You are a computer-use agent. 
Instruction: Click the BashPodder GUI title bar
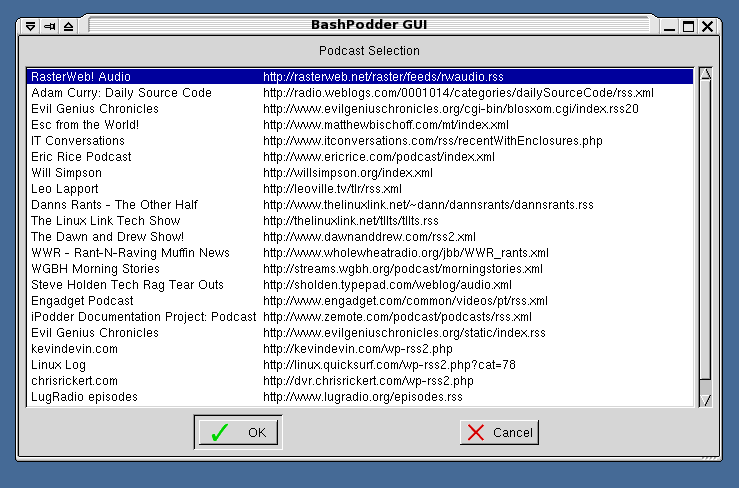pos(369,25)
